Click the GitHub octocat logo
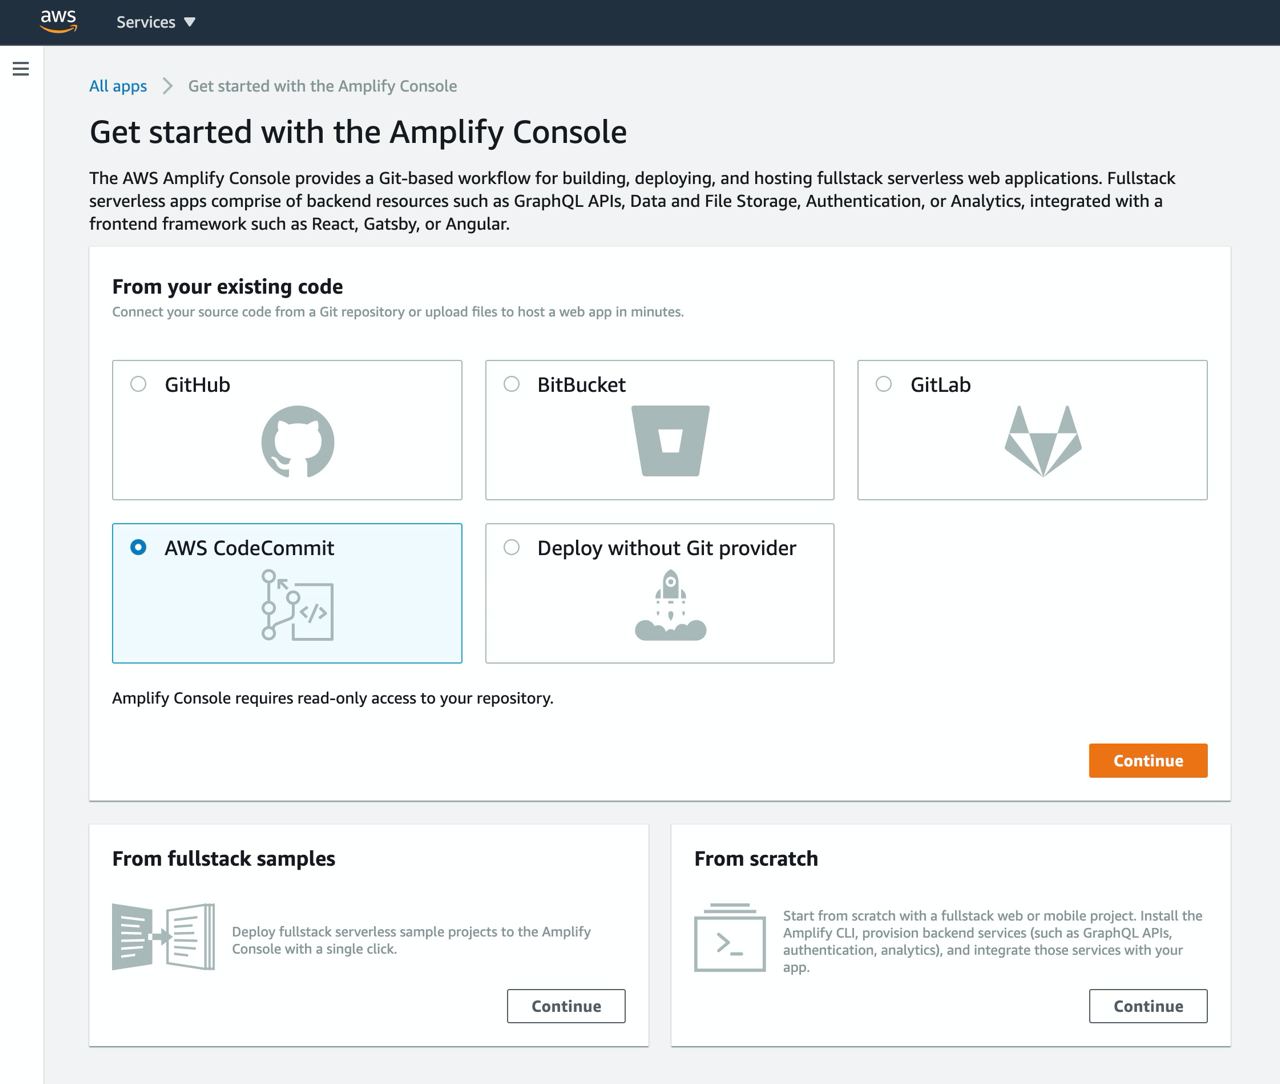 coord(297,441)
